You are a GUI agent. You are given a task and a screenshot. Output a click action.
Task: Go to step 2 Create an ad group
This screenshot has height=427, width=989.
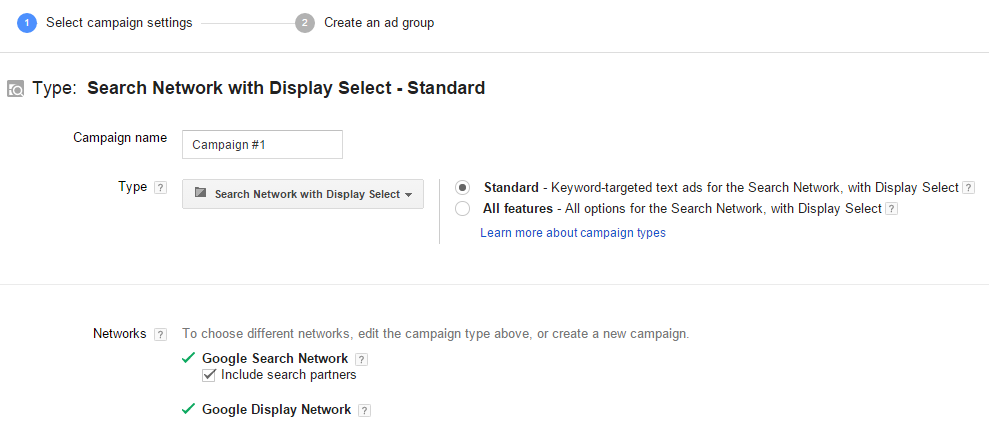(x=365, y=23)
